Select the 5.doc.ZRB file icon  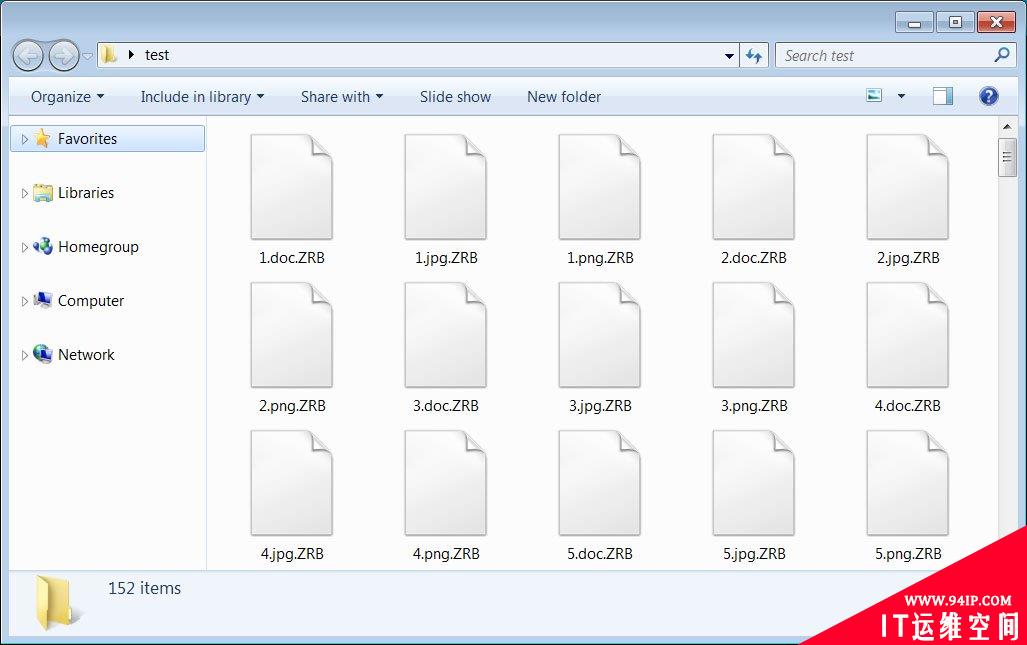click(x=599, y=483)
